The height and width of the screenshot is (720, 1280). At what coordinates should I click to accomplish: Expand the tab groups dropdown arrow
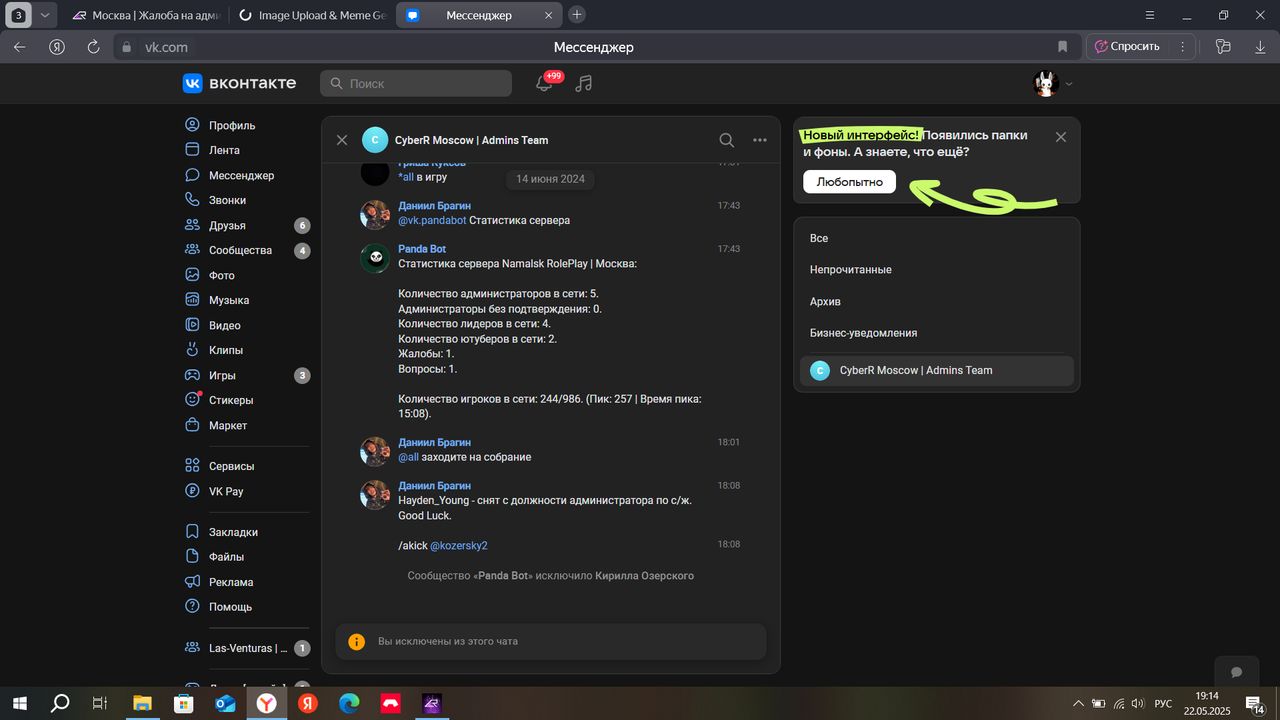(x=44, y=15)
